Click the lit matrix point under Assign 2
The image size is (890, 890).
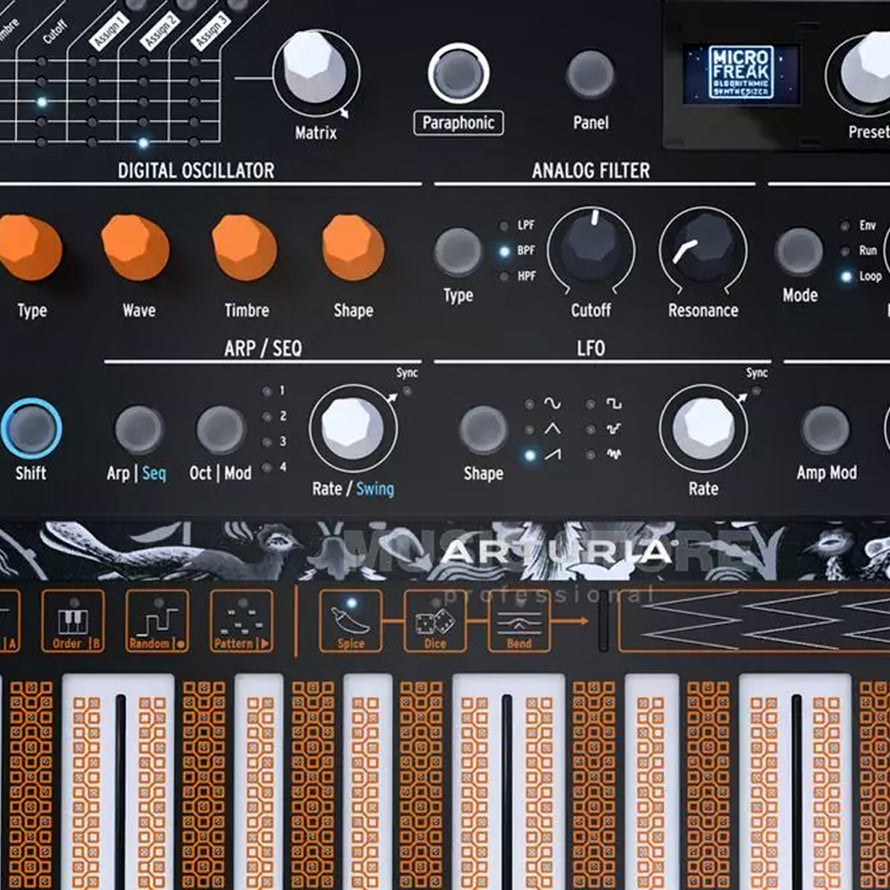click(x=143, y=142)
